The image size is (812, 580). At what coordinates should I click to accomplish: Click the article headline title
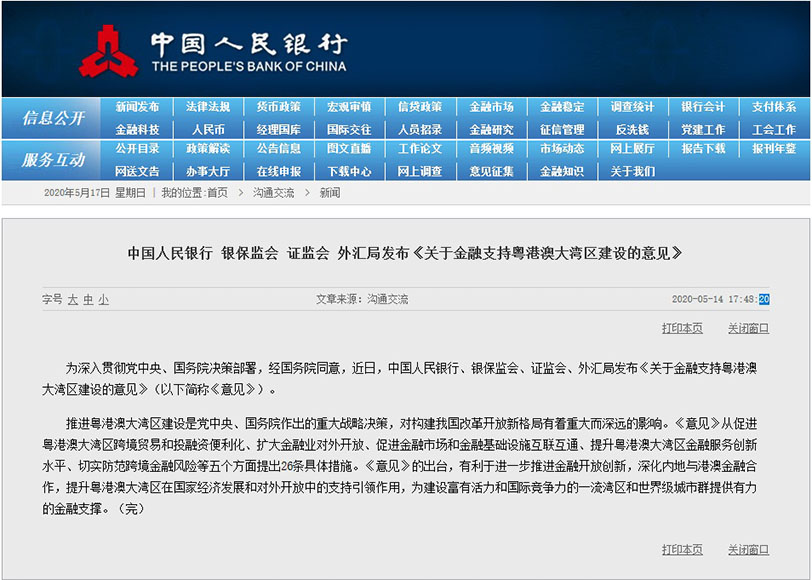pos(405,253)
